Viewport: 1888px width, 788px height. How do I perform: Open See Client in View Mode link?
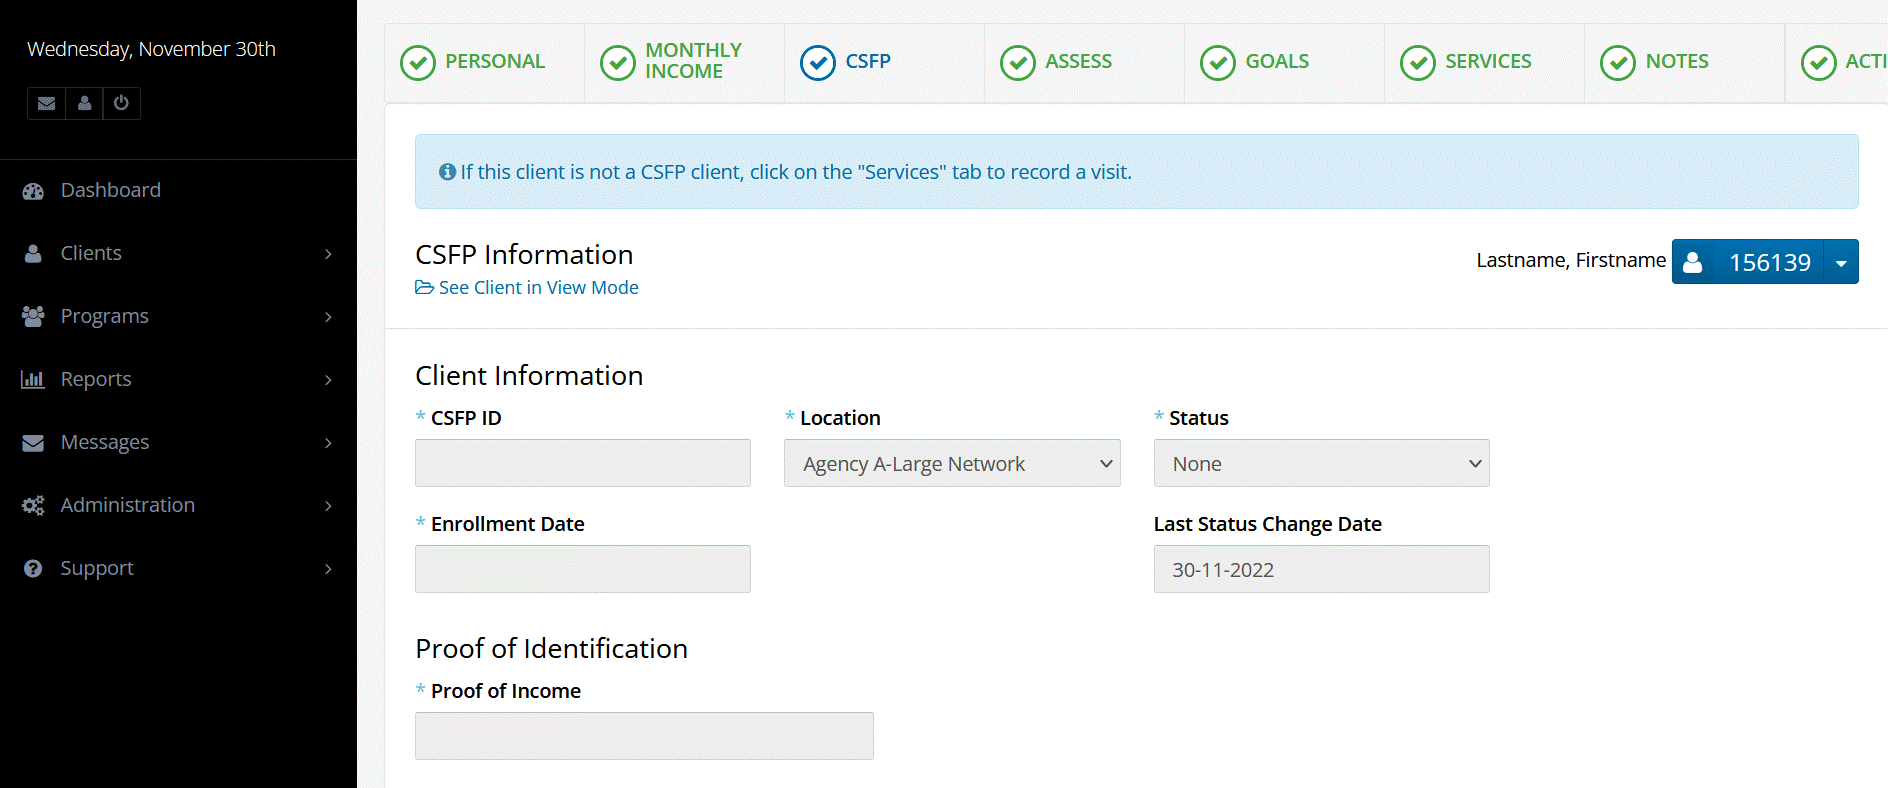point(538,288)
